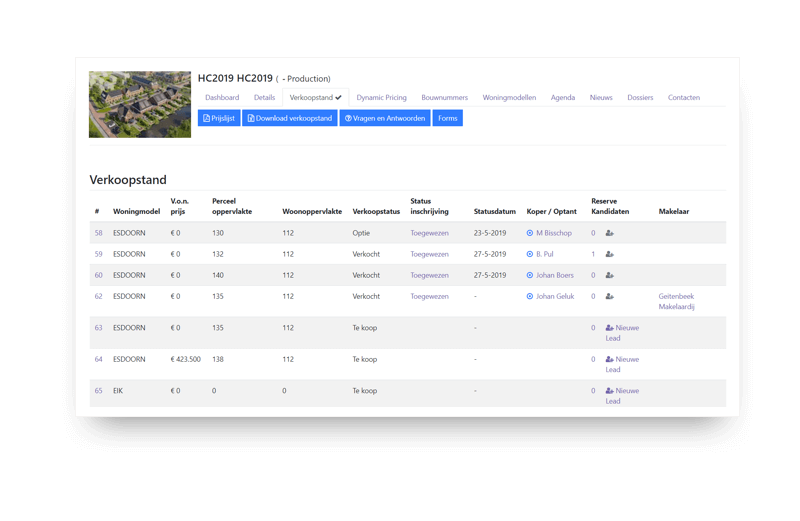Click price € 423.500 in row 64
This screenshot has width=800, height=521.
(186, 360)
